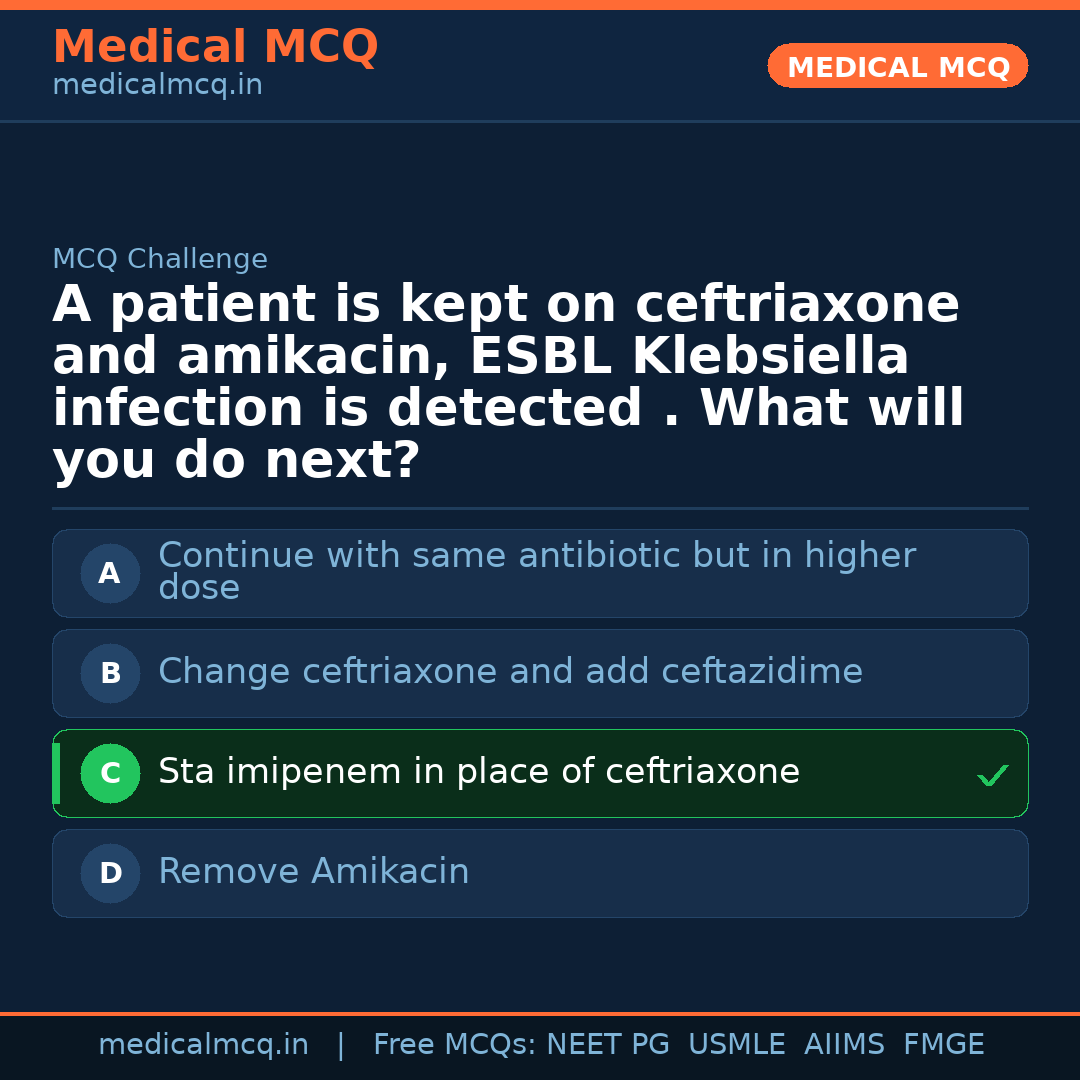The width and height of the screenshot is (1080, 1080).
Task: Click the orange MEDICAL MCQ badge
Action: pyautogui.click(x=898, y=67)
